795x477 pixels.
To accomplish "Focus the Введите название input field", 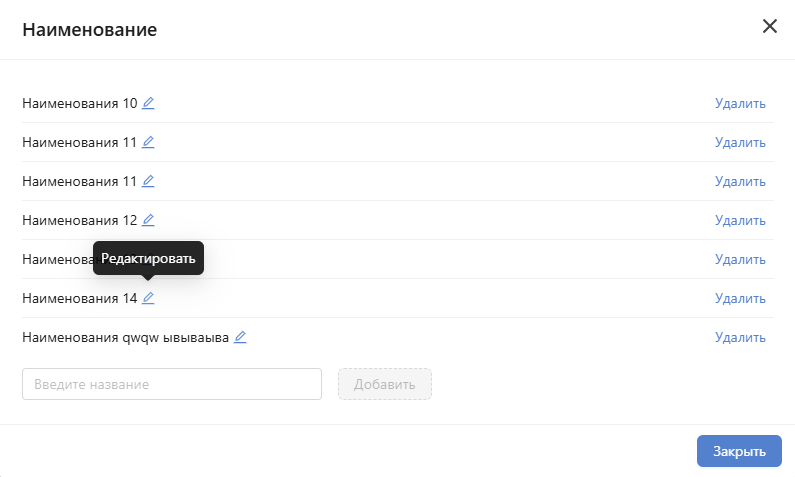I will click(171, 384).
